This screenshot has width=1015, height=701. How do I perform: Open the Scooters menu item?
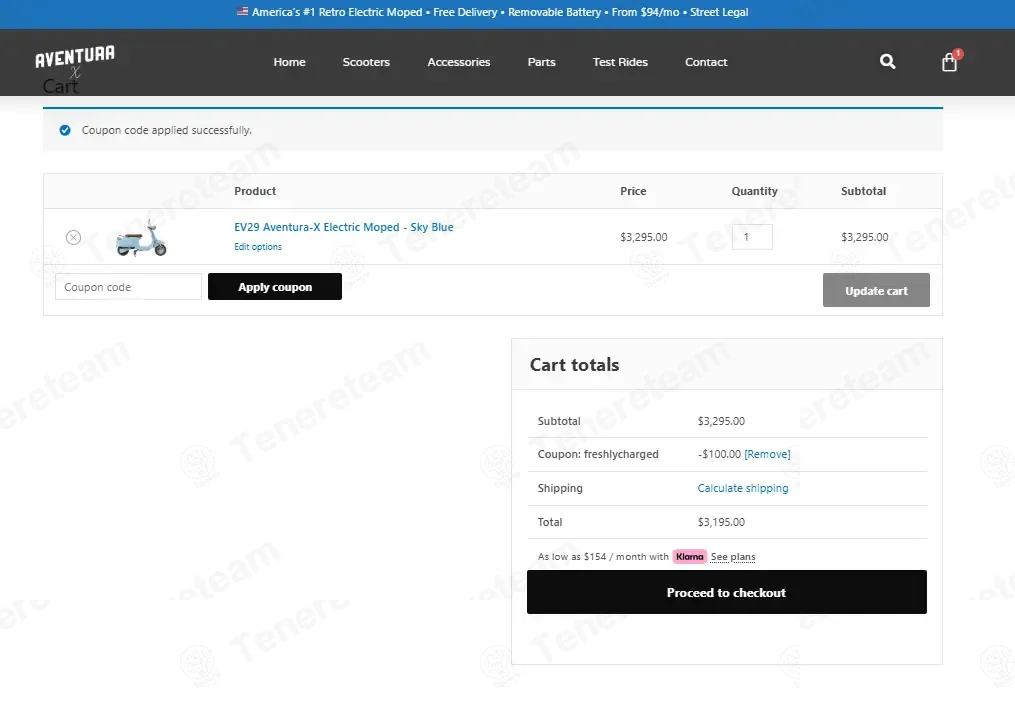click(366, 62)
